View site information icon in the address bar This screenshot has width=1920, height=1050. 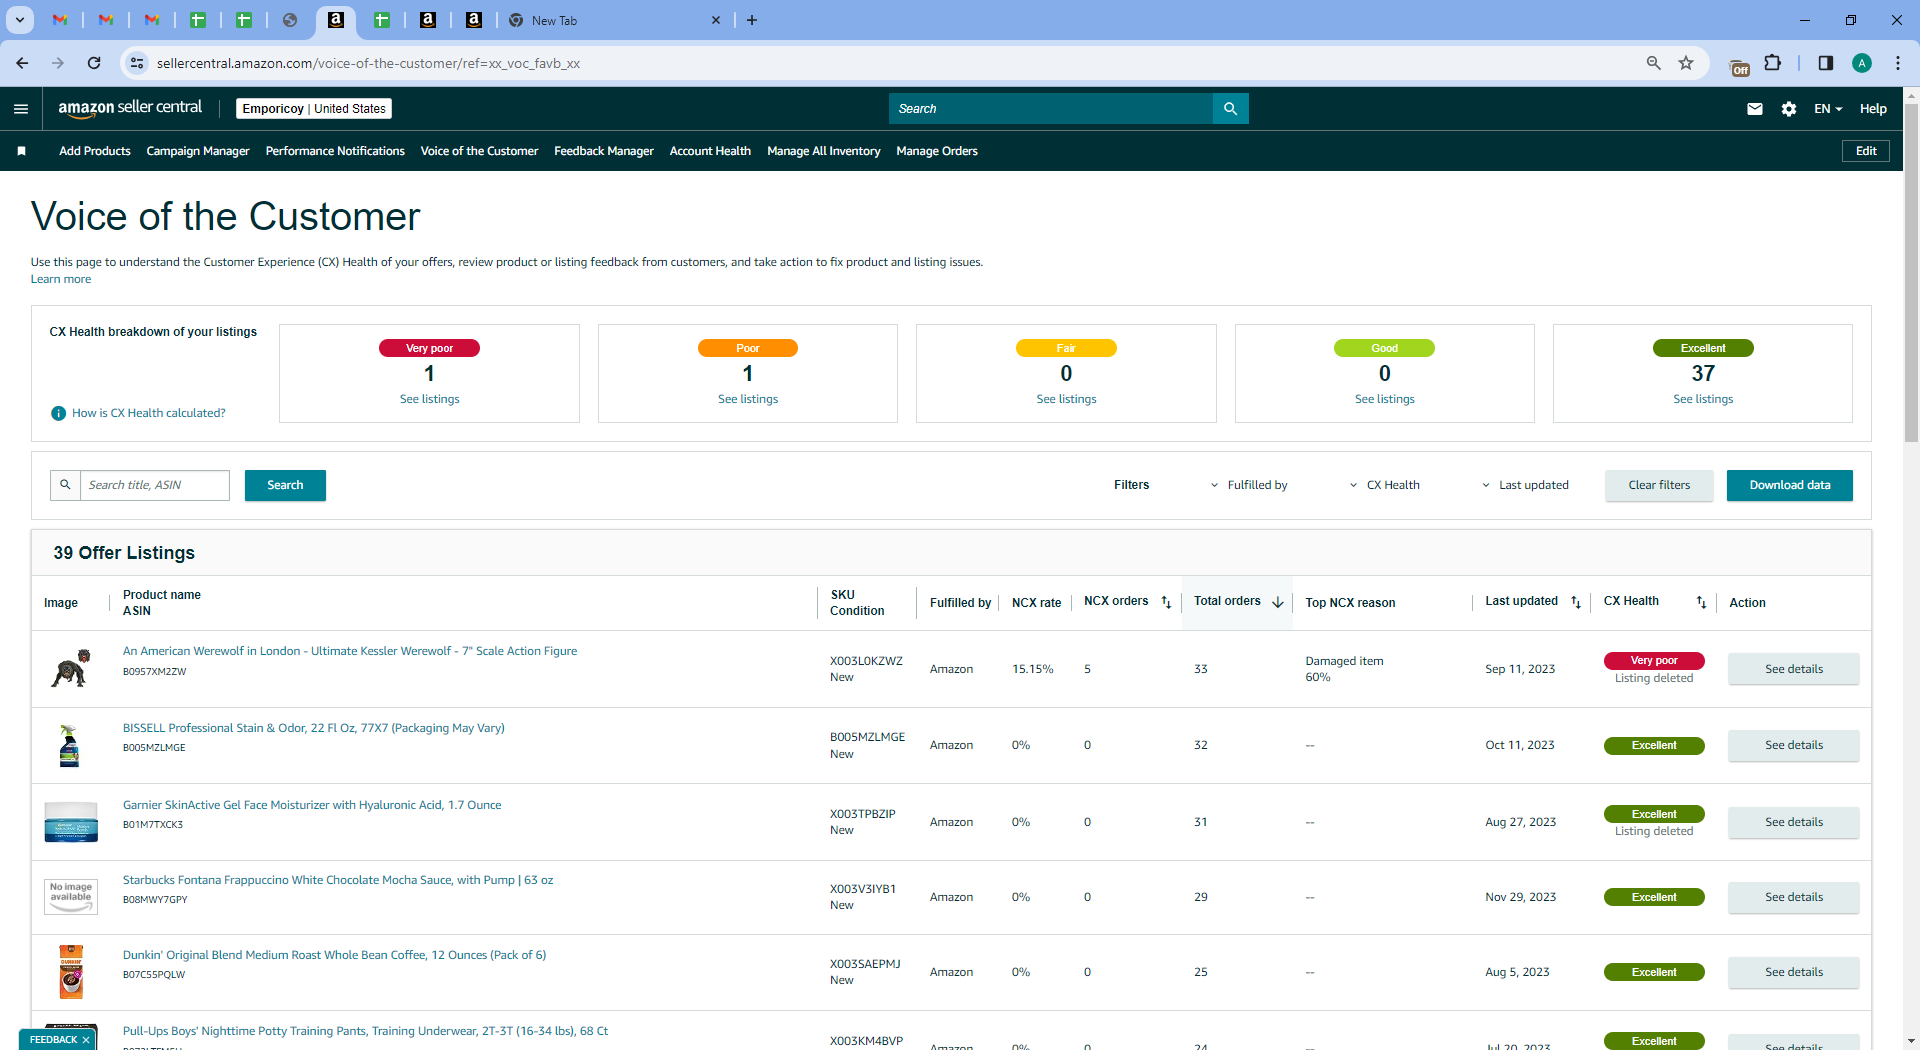point(137,63)
